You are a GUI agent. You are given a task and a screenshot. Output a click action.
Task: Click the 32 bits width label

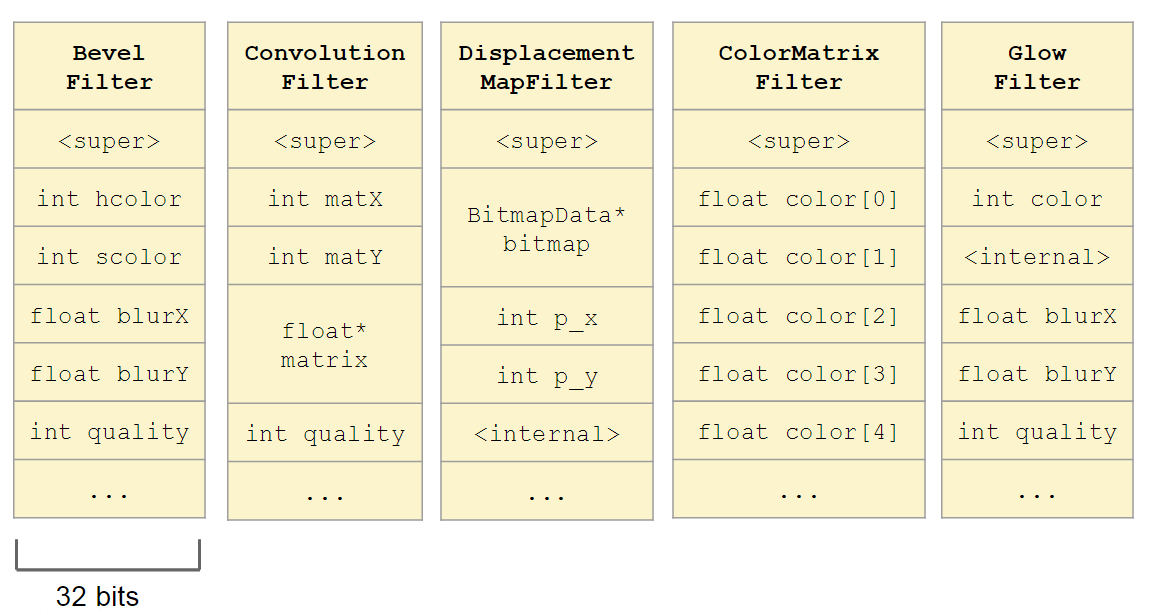98,597
